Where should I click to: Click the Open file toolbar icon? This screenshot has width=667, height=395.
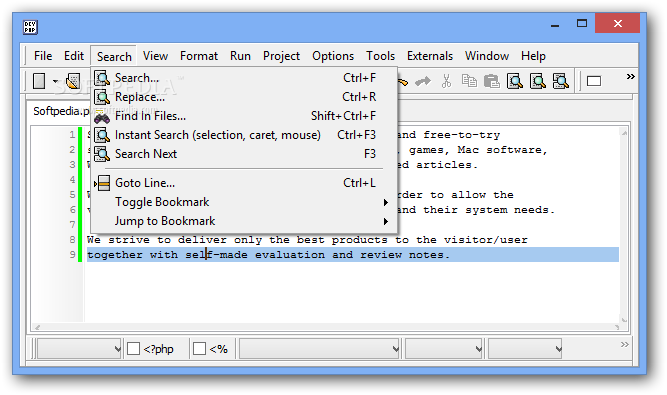point(73,81)
